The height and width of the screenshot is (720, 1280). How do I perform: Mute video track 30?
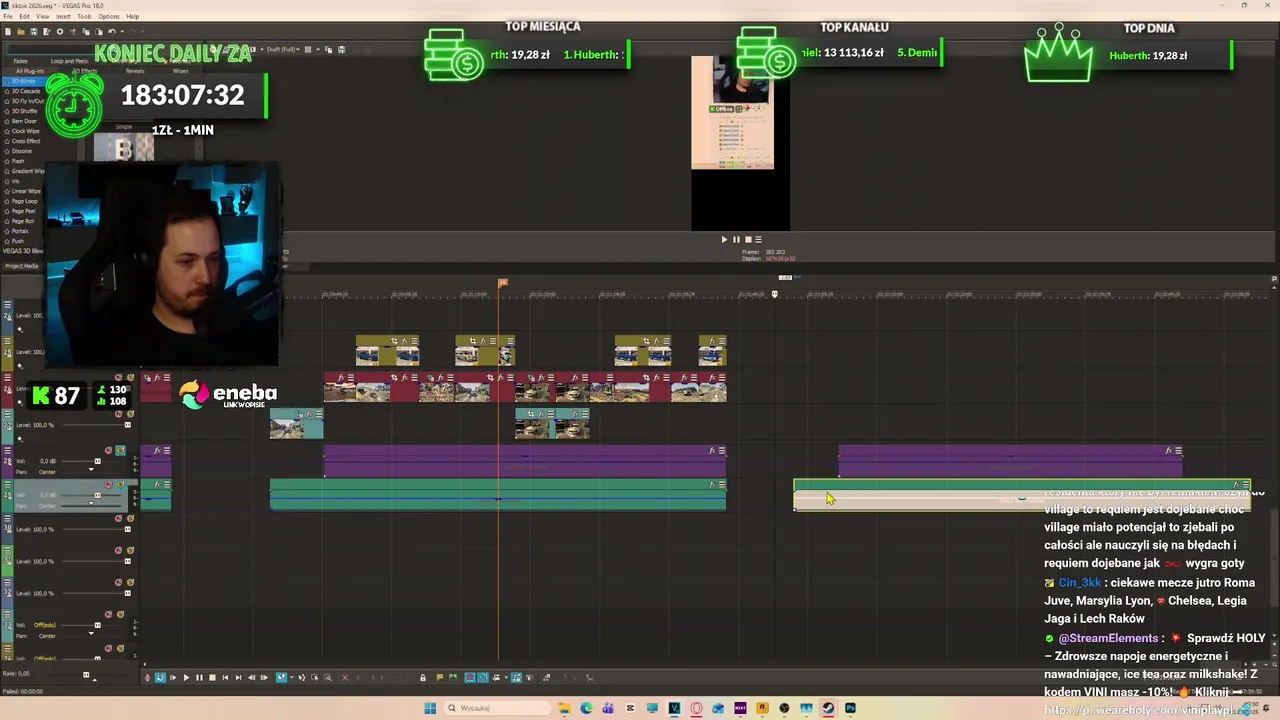[118, 519]
